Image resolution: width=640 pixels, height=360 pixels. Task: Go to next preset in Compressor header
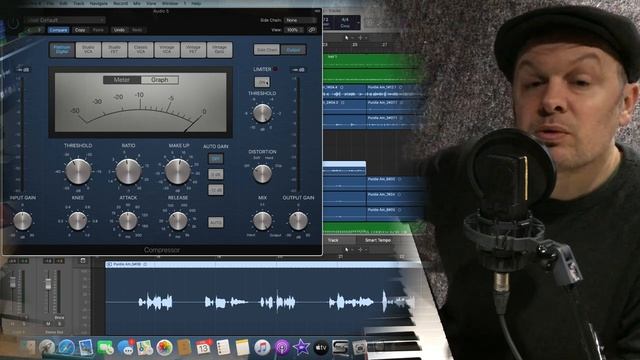pyautogui.click(x=40, y=30)
